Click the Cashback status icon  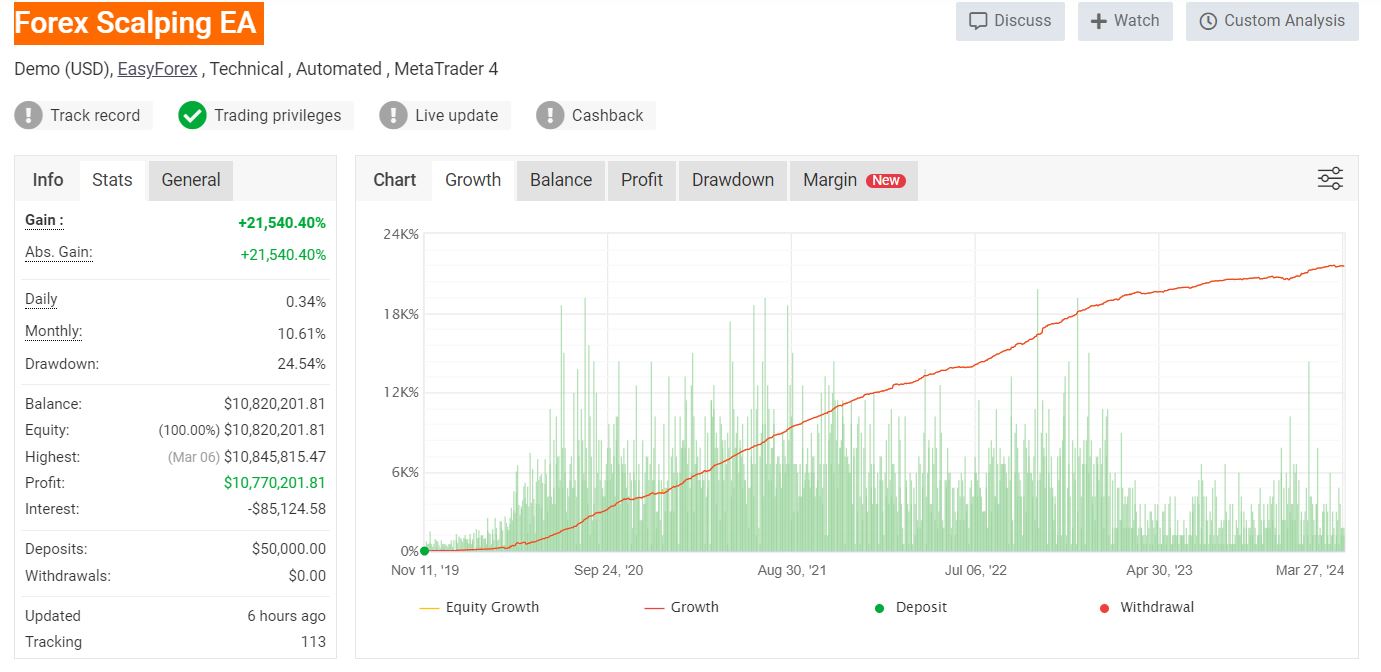549,115
